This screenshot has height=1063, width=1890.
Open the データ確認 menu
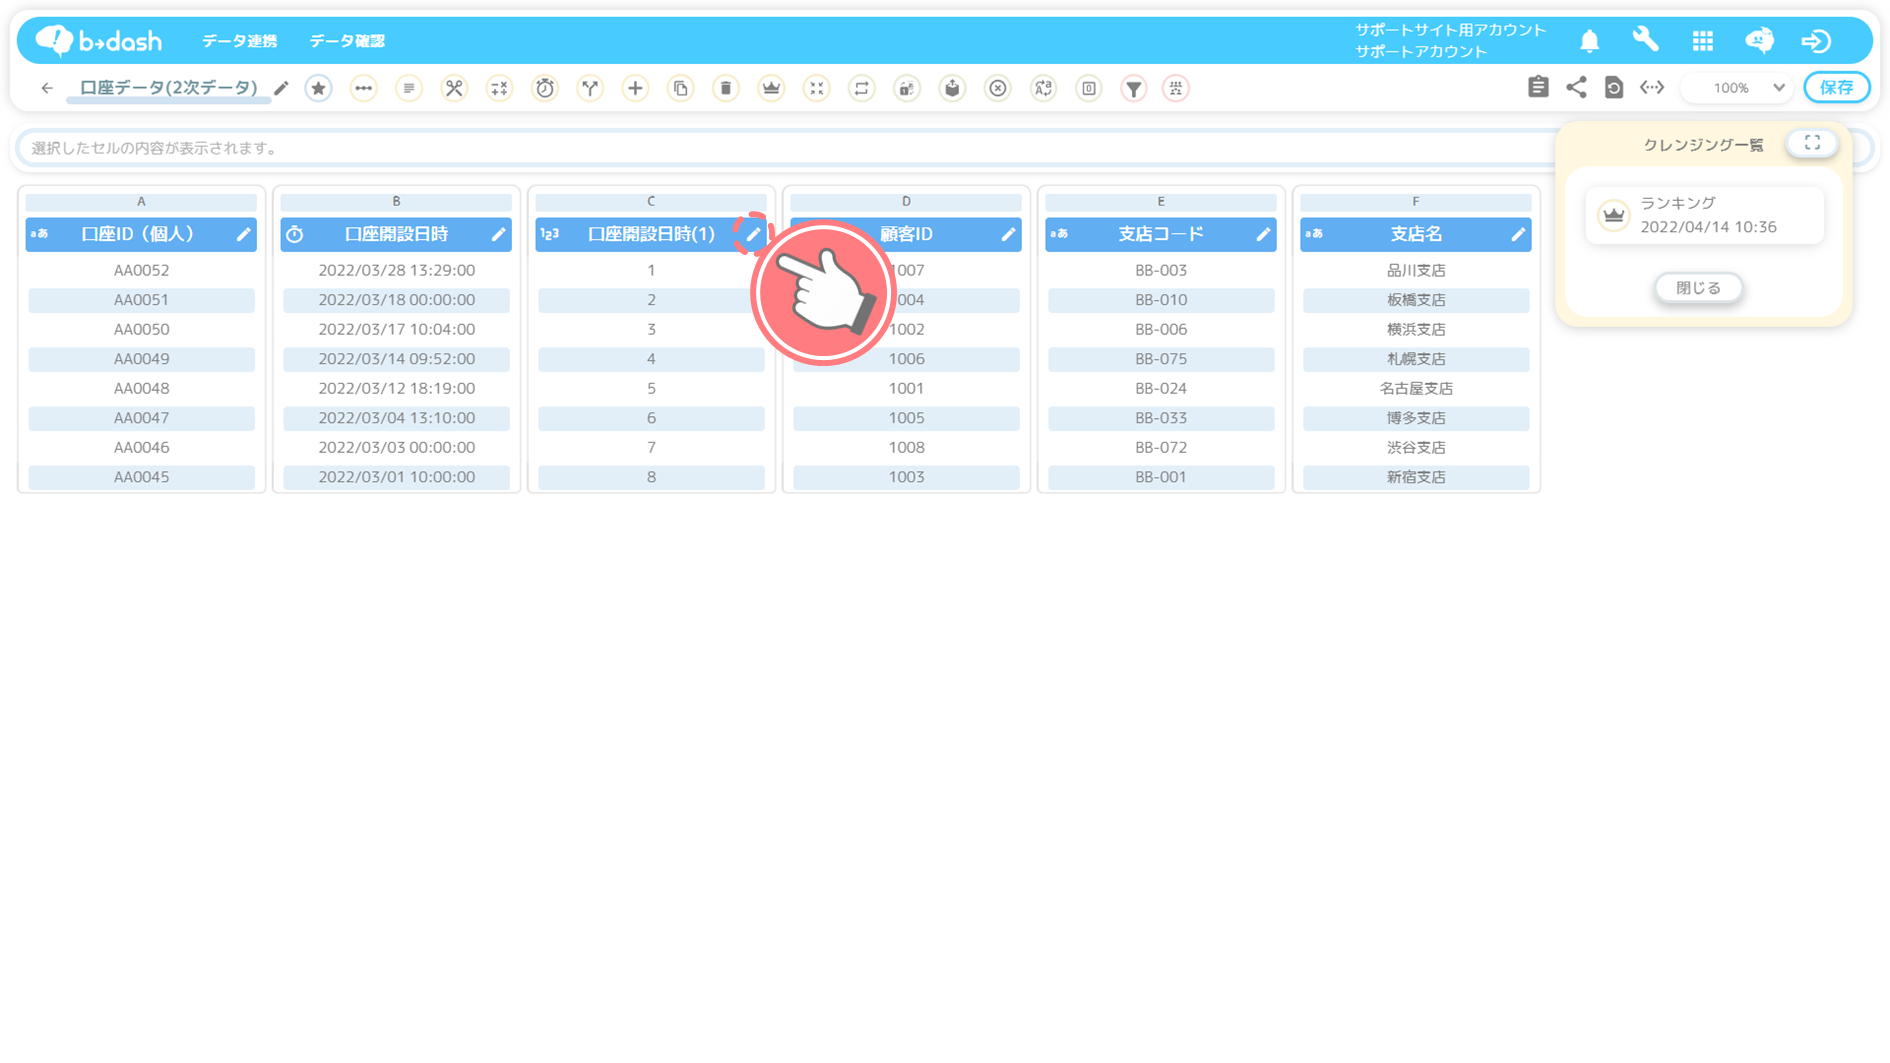[x=347, y=41]
